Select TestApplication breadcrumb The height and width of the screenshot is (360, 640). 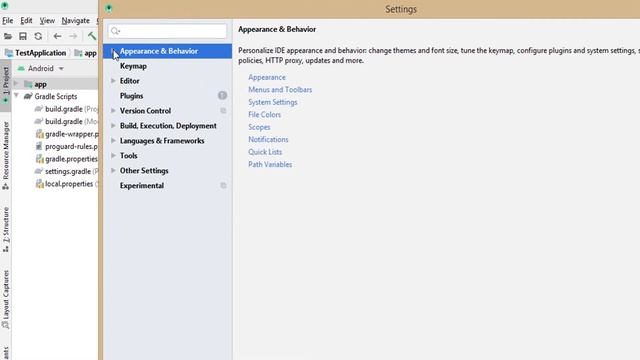click(36, 53)
